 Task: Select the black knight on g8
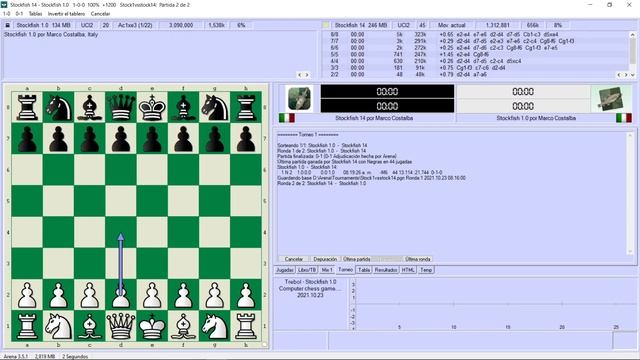pos(215,107)
